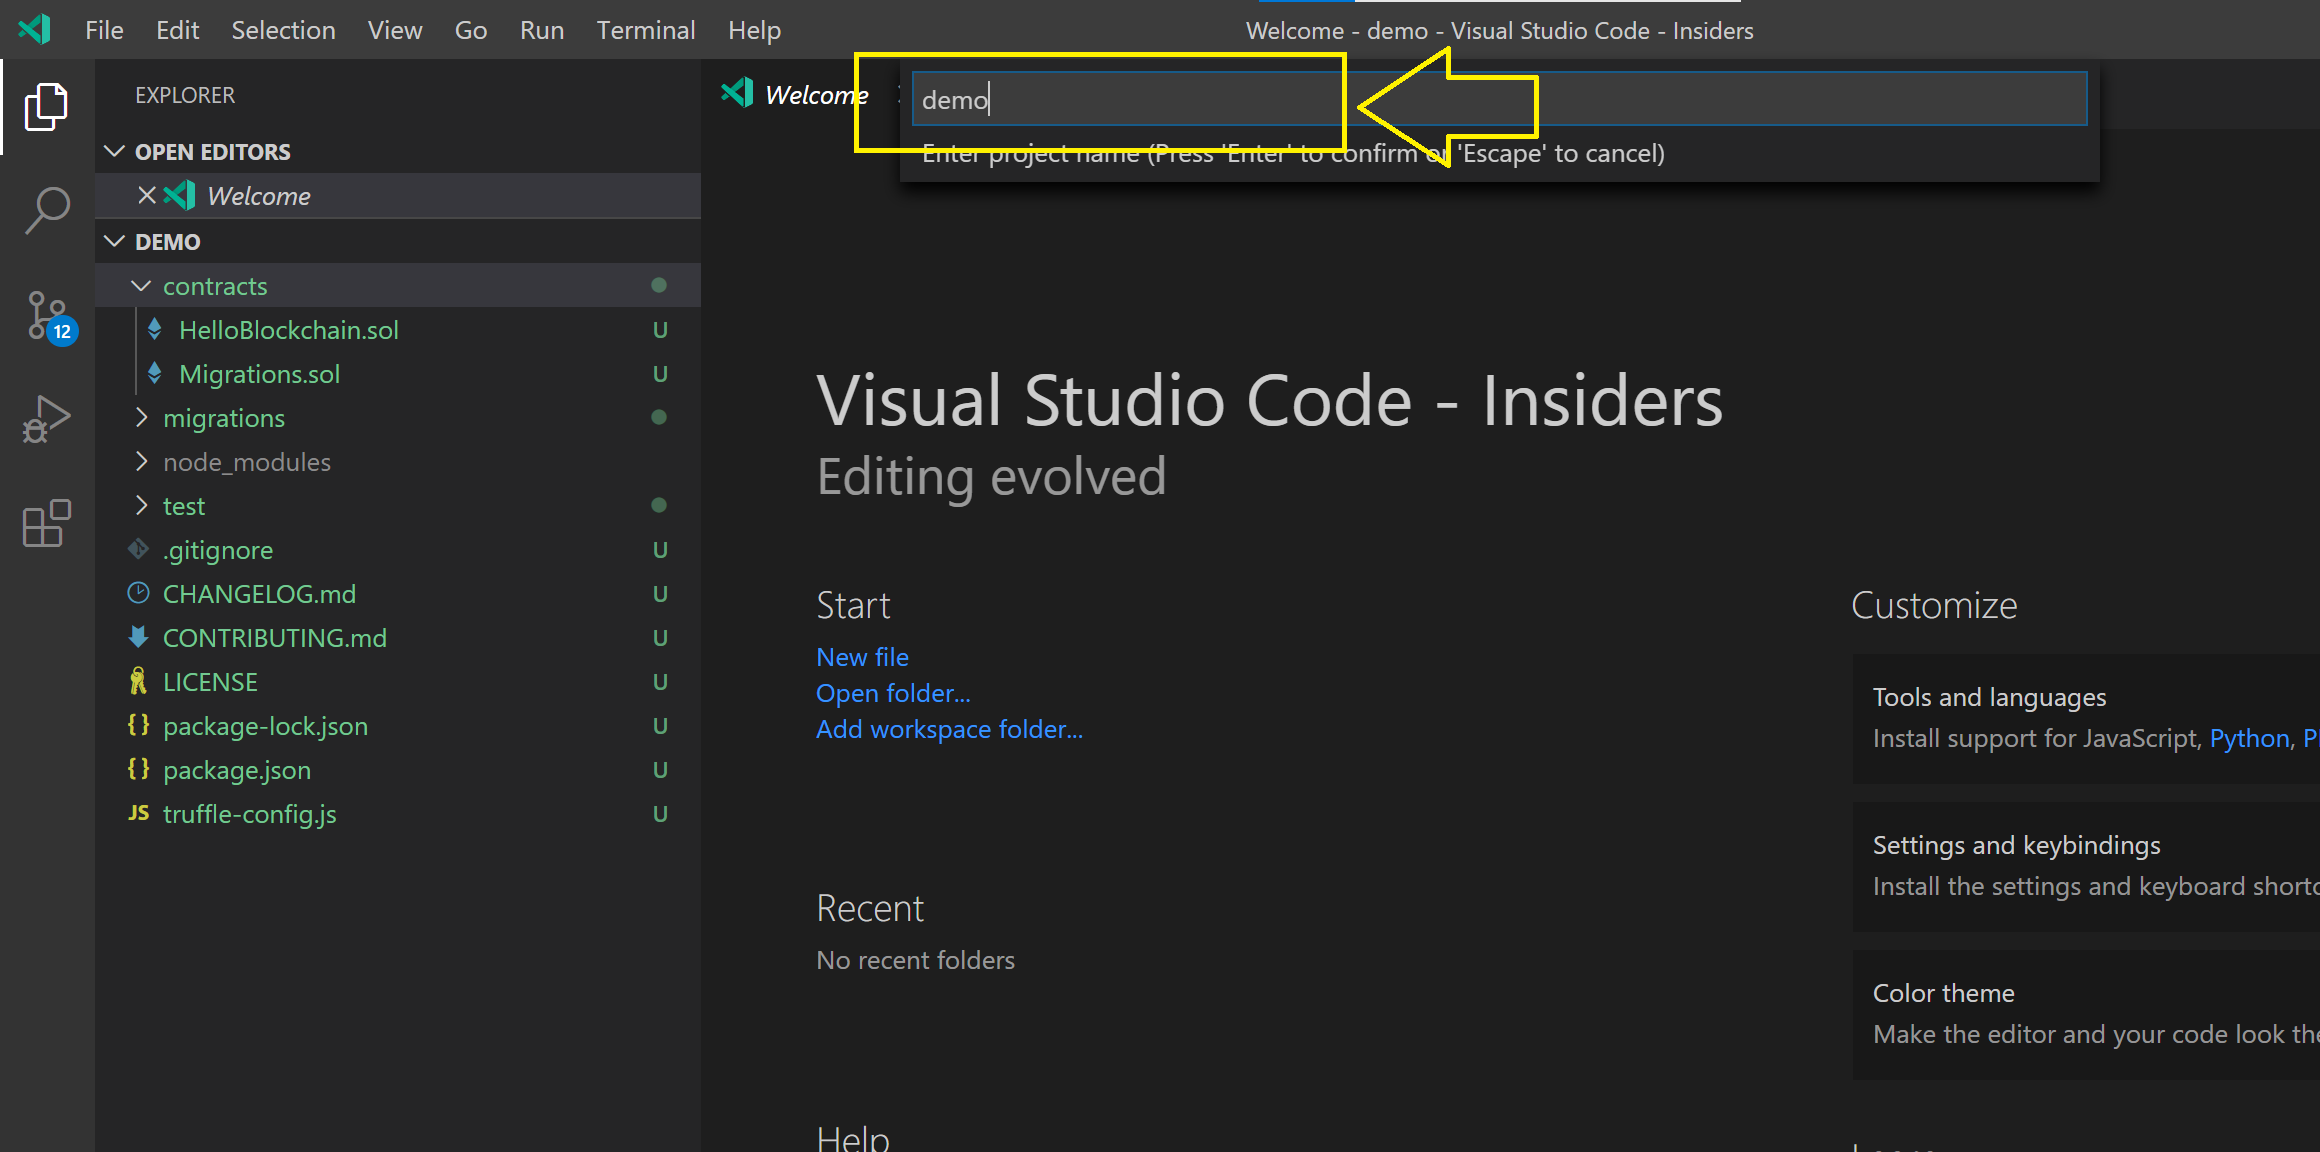Image resolution: width=2320 pixels, height=1152 pixels.
Task: Click the Source Control icon with badge
Action: (x=43, y=314)
